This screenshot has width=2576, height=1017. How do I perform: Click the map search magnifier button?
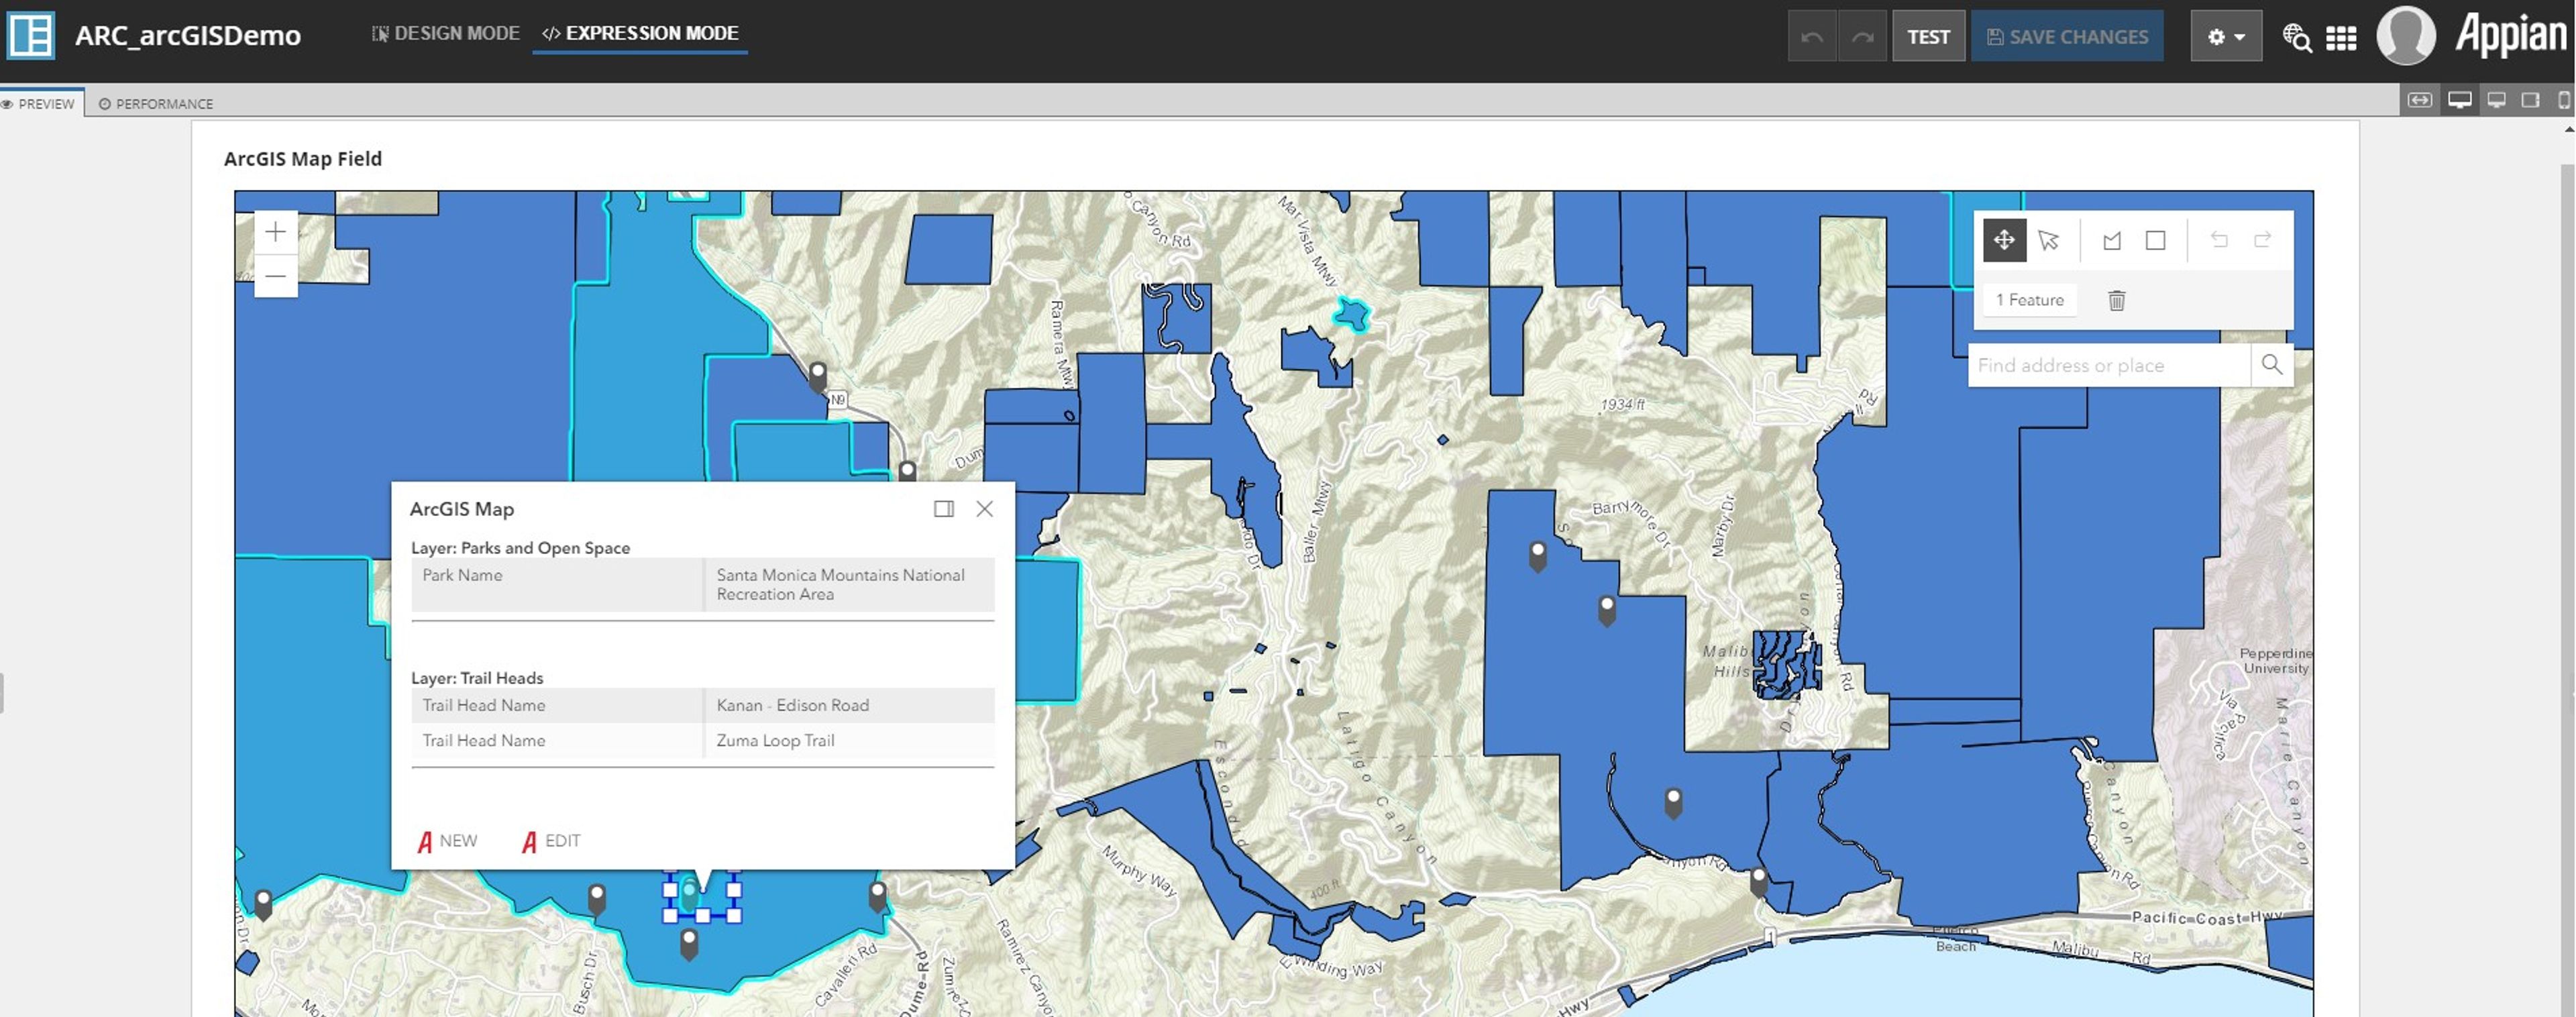[x=2272, y=365]
